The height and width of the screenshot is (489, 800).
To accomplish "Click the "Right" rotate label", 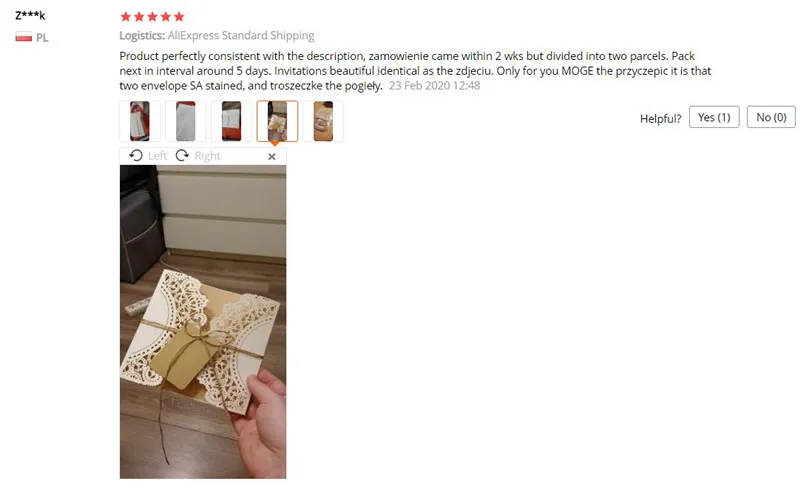I will point(208,156).
